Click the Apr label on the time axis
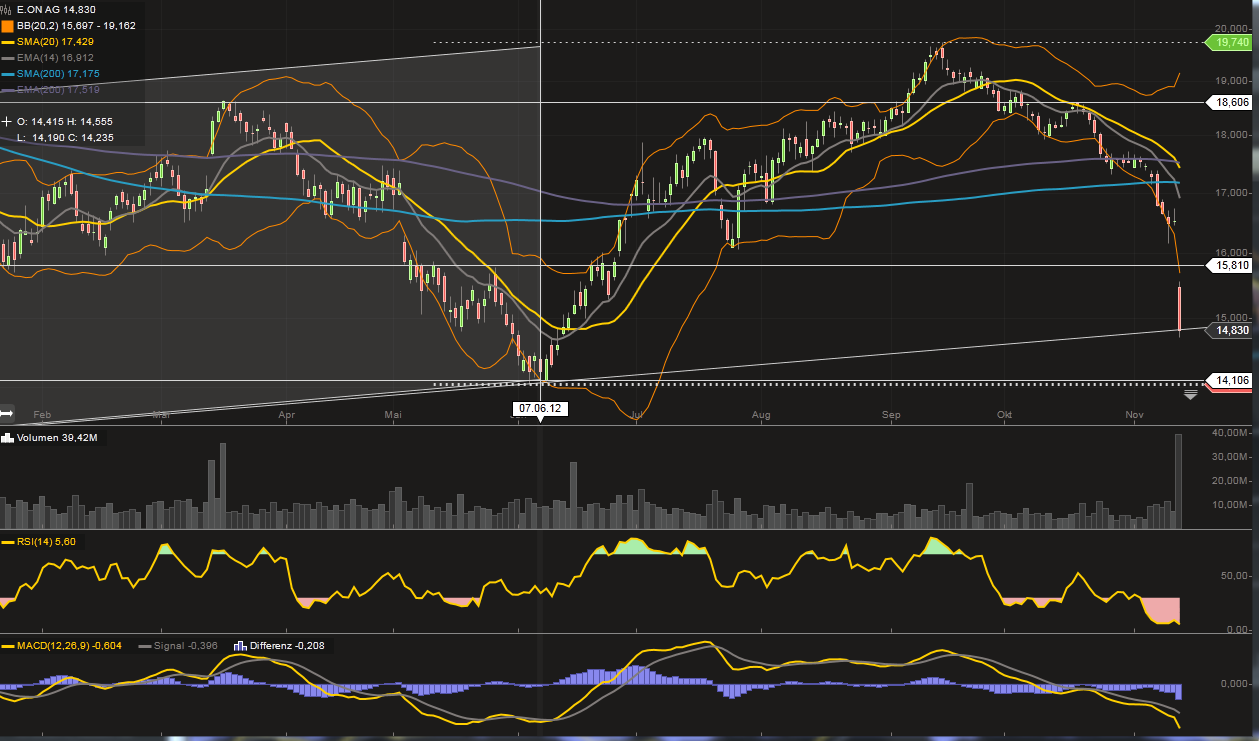This screenshot has height=741, width=1259. pos(286,413)
